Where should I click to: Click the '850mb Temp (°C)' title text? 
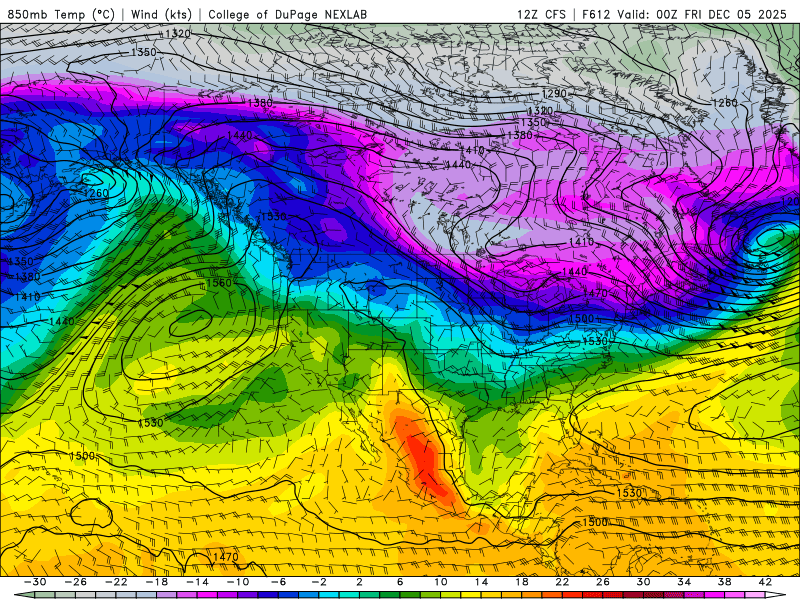(61, 14)
